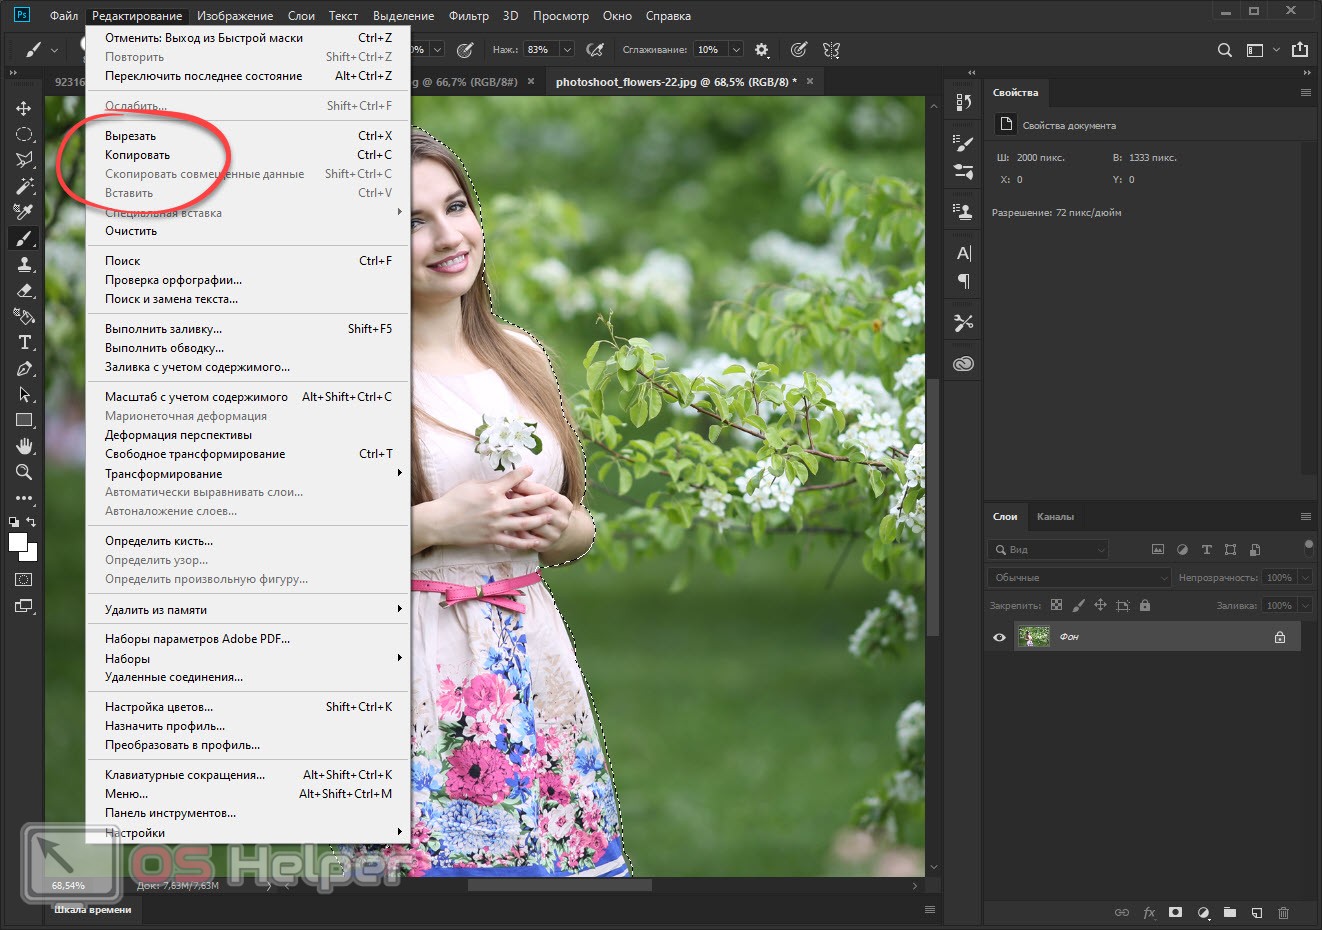
Task: Open the Шкала времени timeline panel
Action: (93, 910)
